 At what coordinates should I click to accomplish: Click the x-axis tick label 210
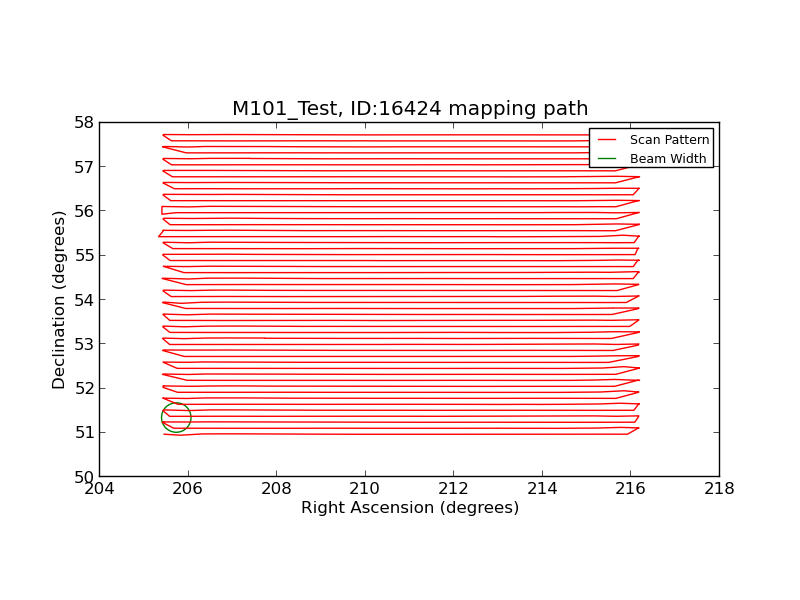coord(365,488)
